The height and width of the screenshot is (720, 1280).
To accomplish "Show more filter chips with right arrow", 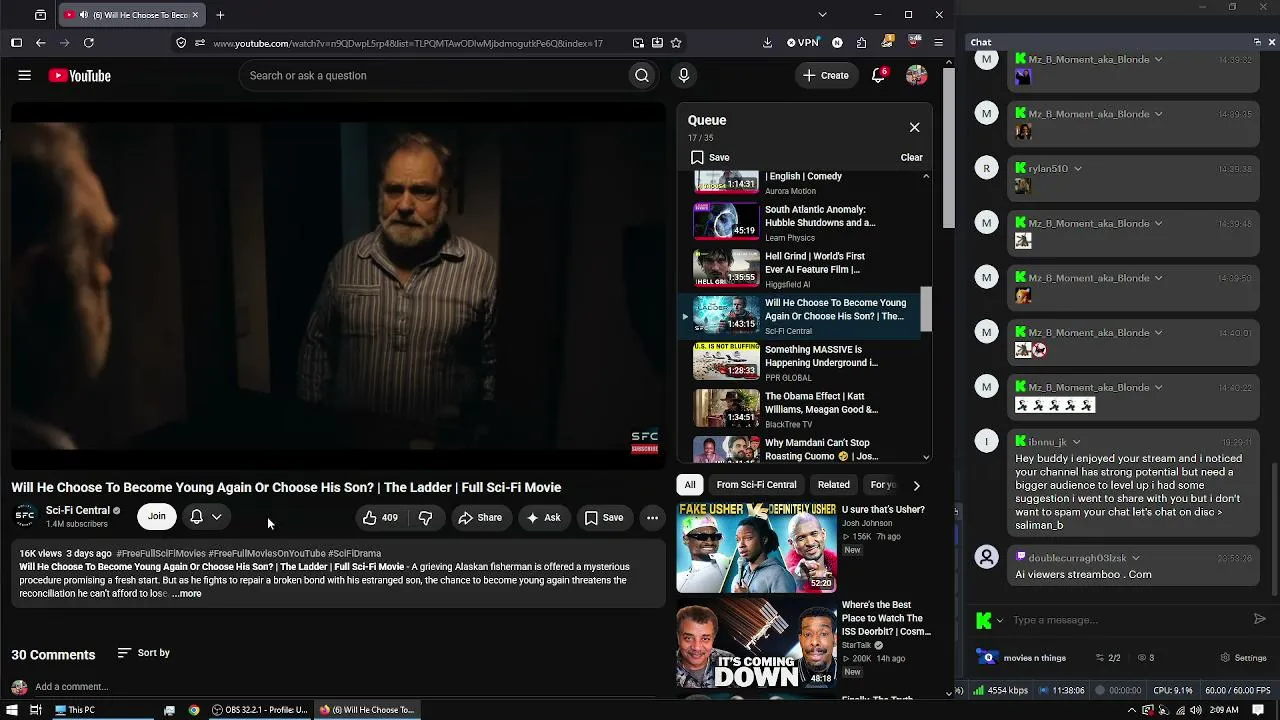I will (x=916, y=485).
